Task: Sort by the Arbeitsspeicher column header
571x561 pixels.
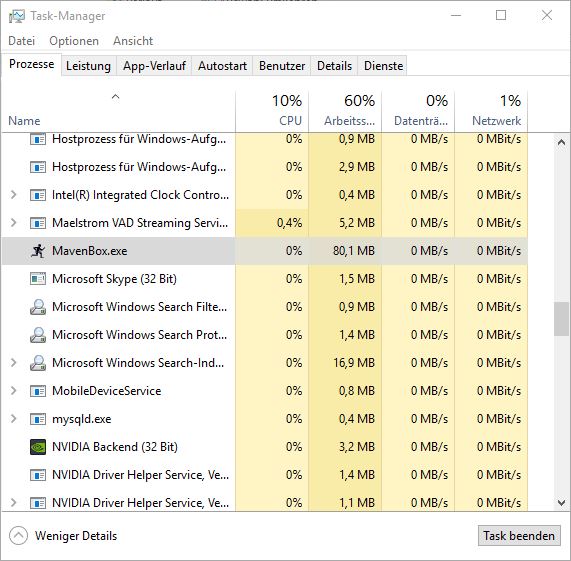Action: click(345, 111)
